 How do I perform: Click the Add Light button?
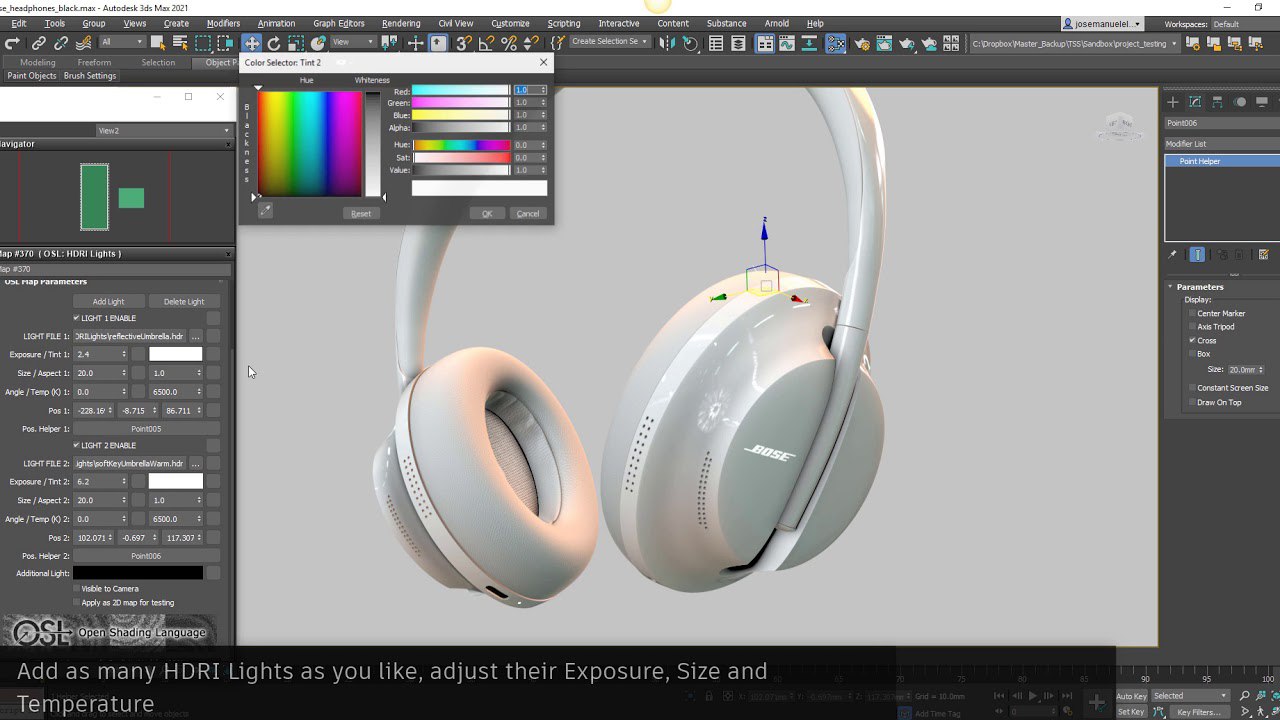click(108, 301)
